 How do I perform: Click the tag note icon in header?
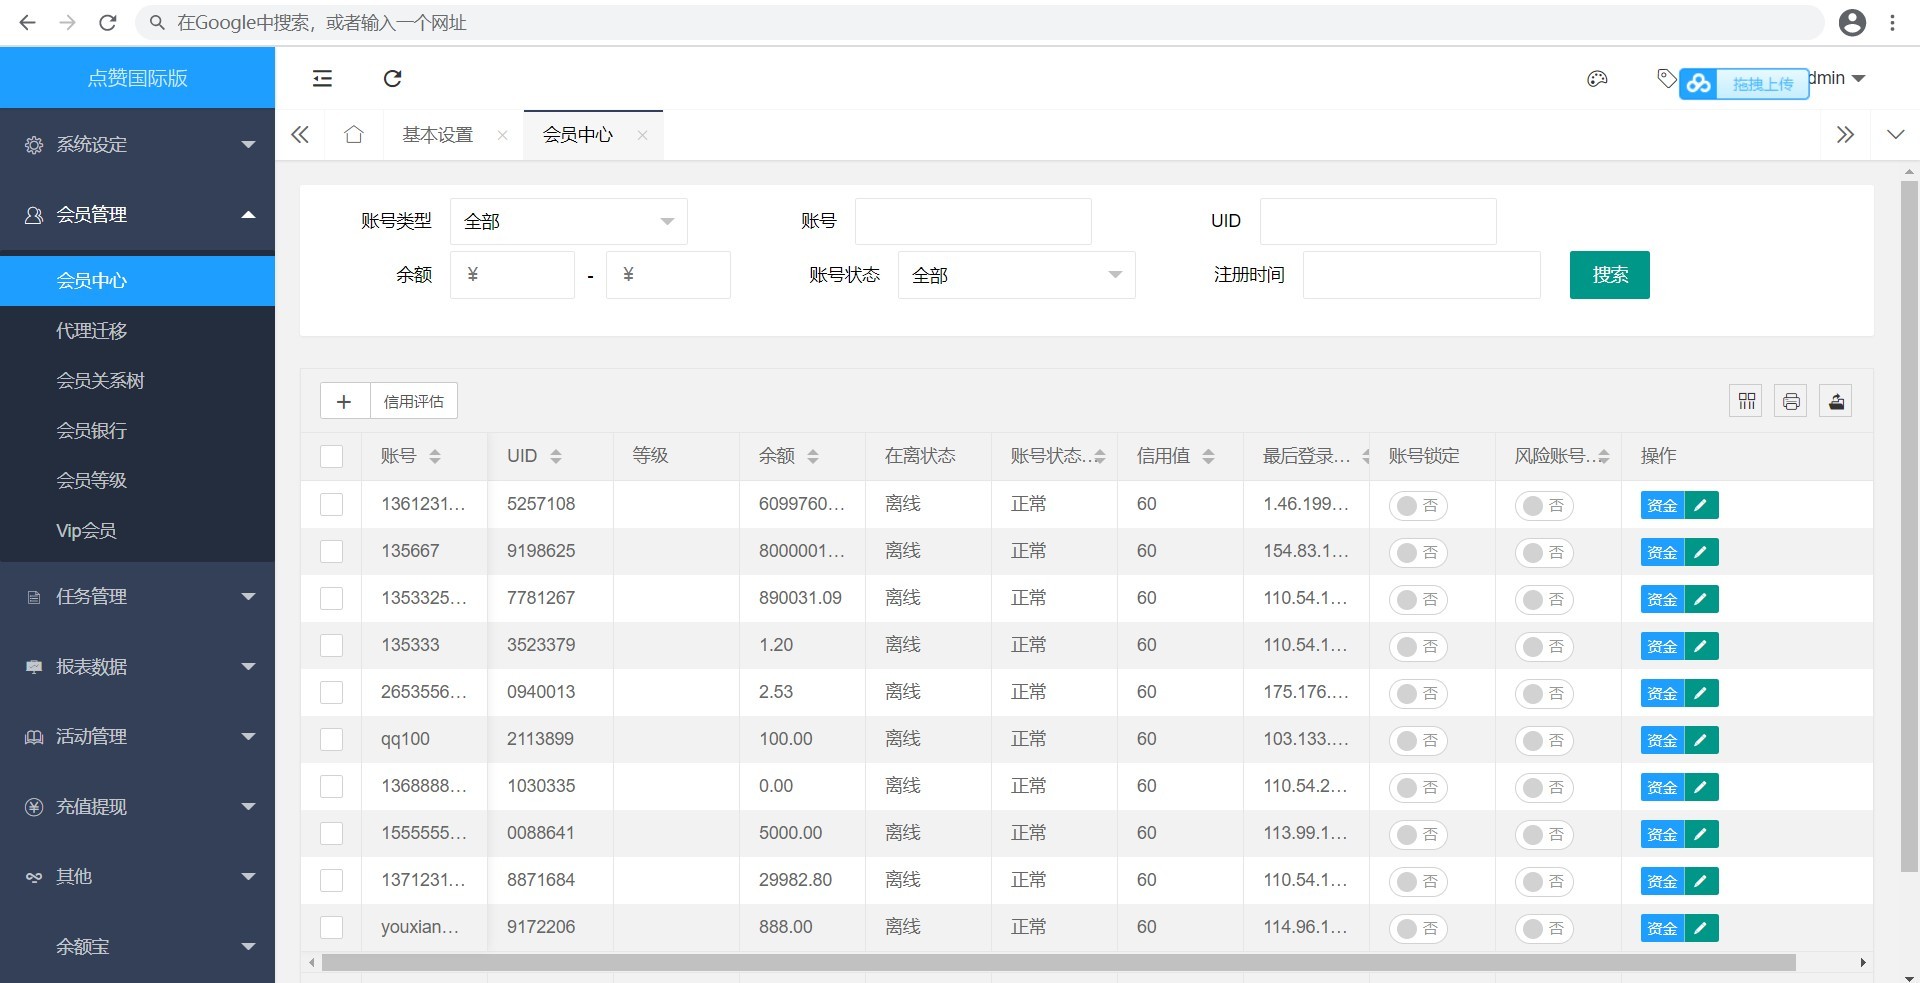tap(1666, 78)
